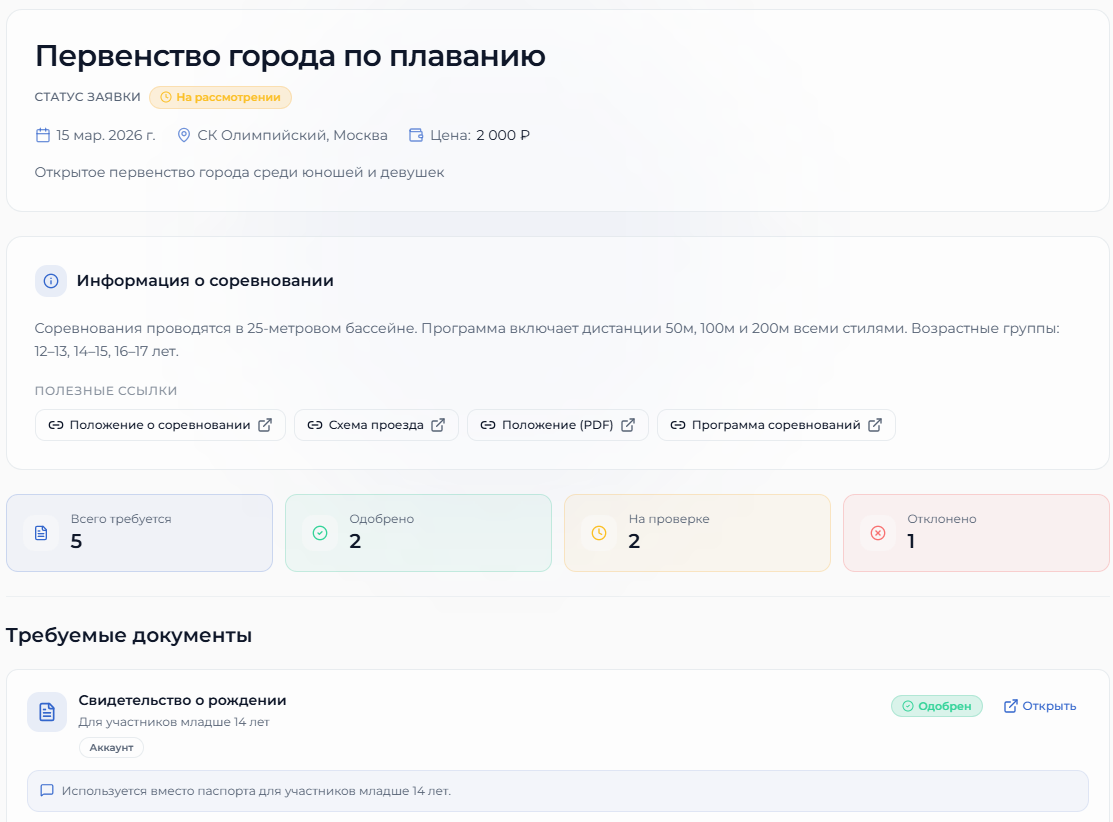Click the speech bubble icon in the comment note
The width and height of the screenshot is (1113, 822).
point(47,790)
